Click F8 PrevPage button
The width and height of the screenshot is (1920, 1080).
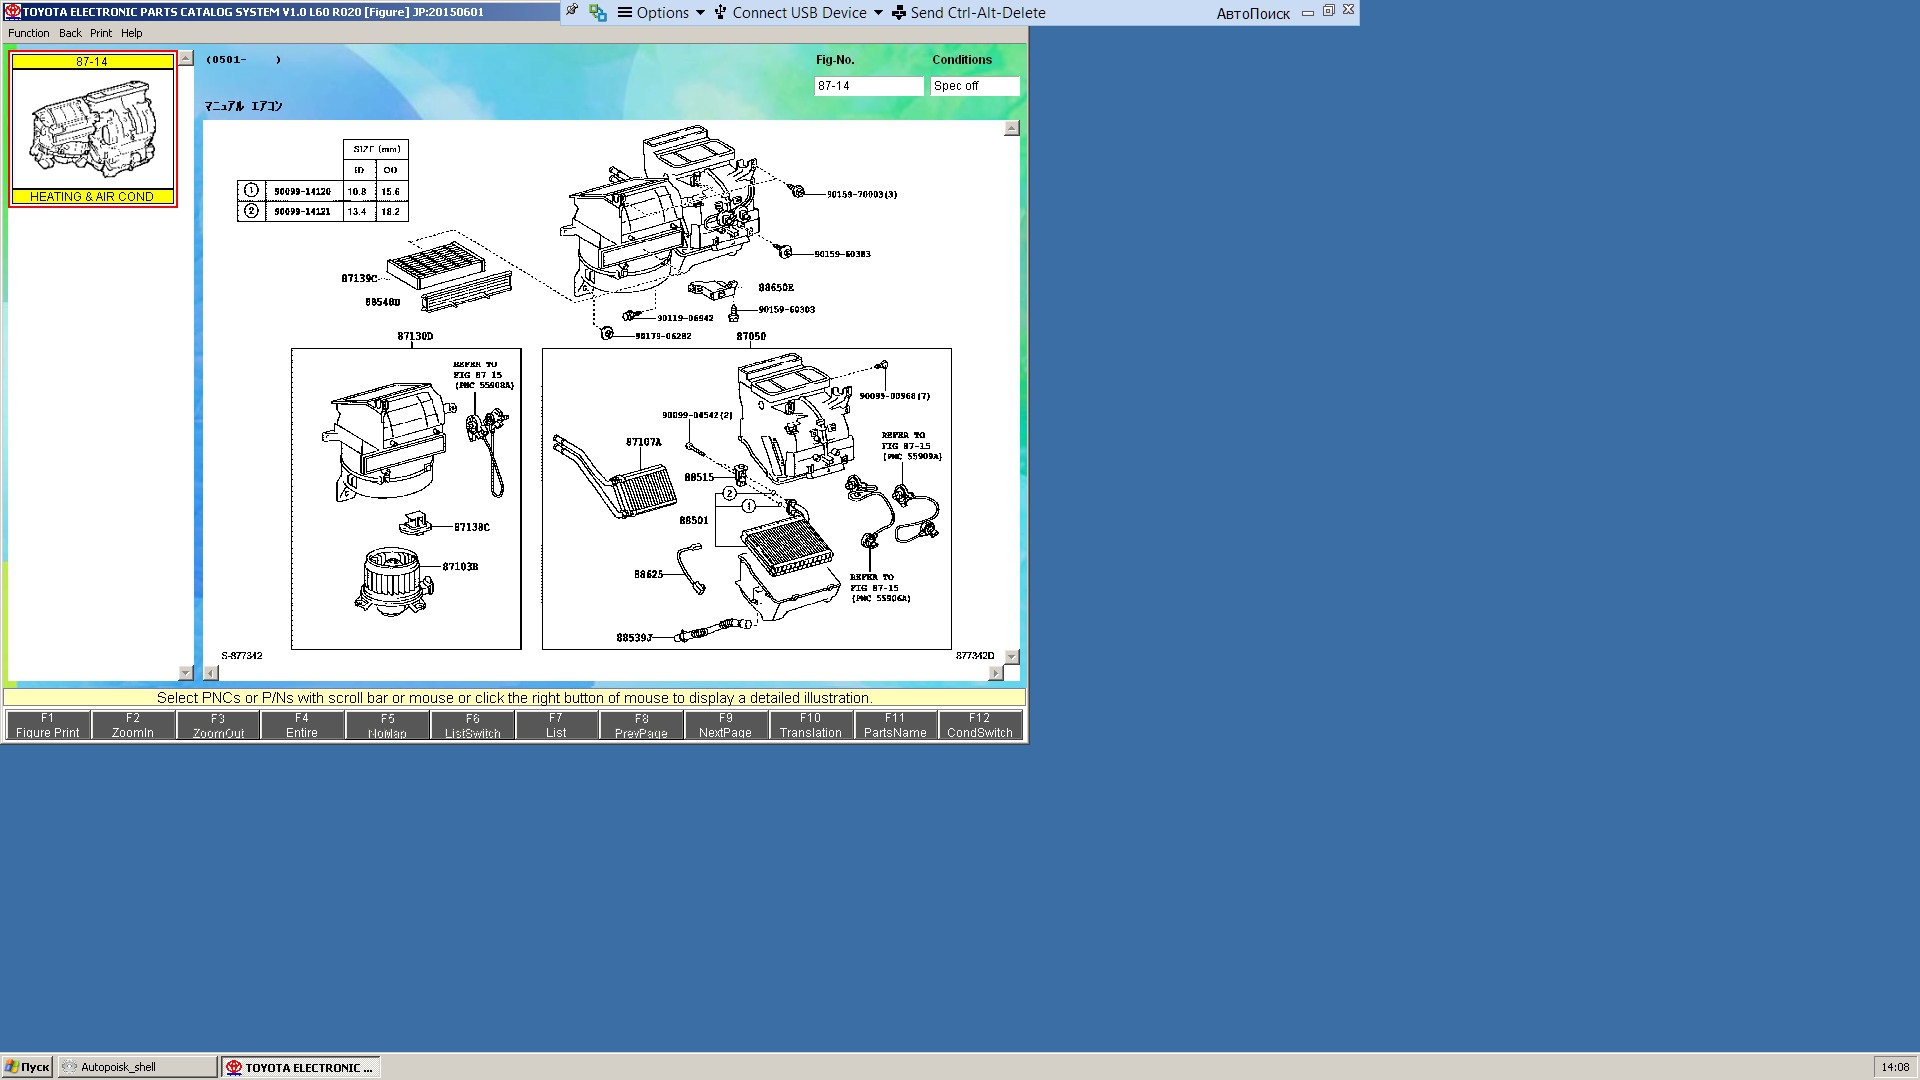(641, 725)
